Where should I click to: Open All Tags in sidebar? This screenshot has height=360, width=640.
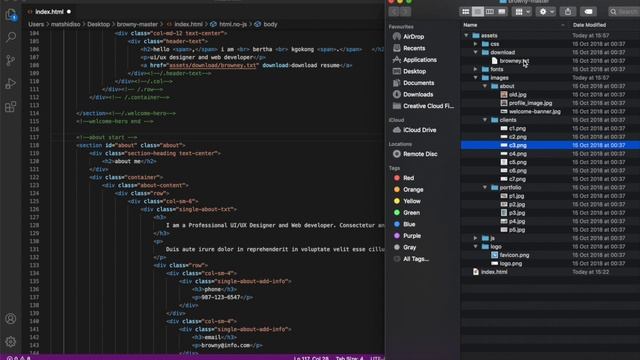[x=416, y=259]
